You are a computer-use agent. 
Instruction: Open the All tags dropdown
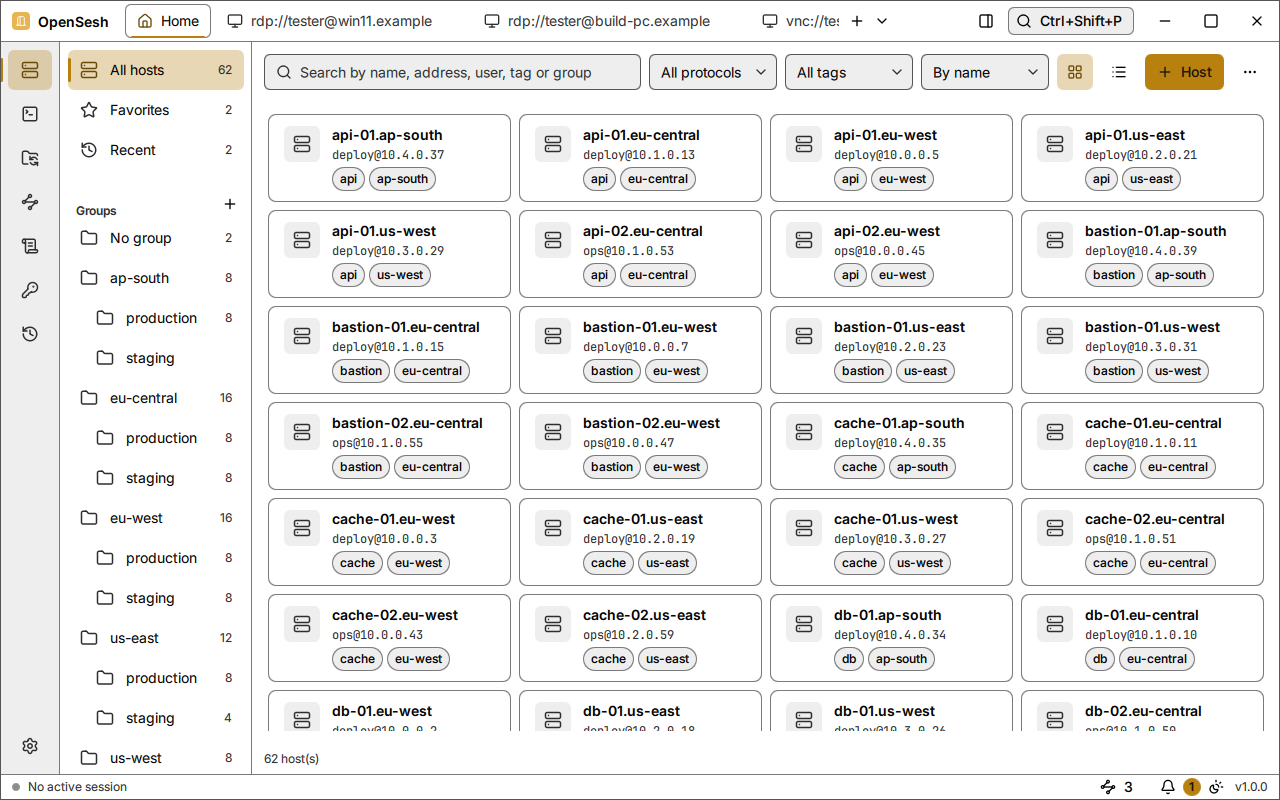849,72
